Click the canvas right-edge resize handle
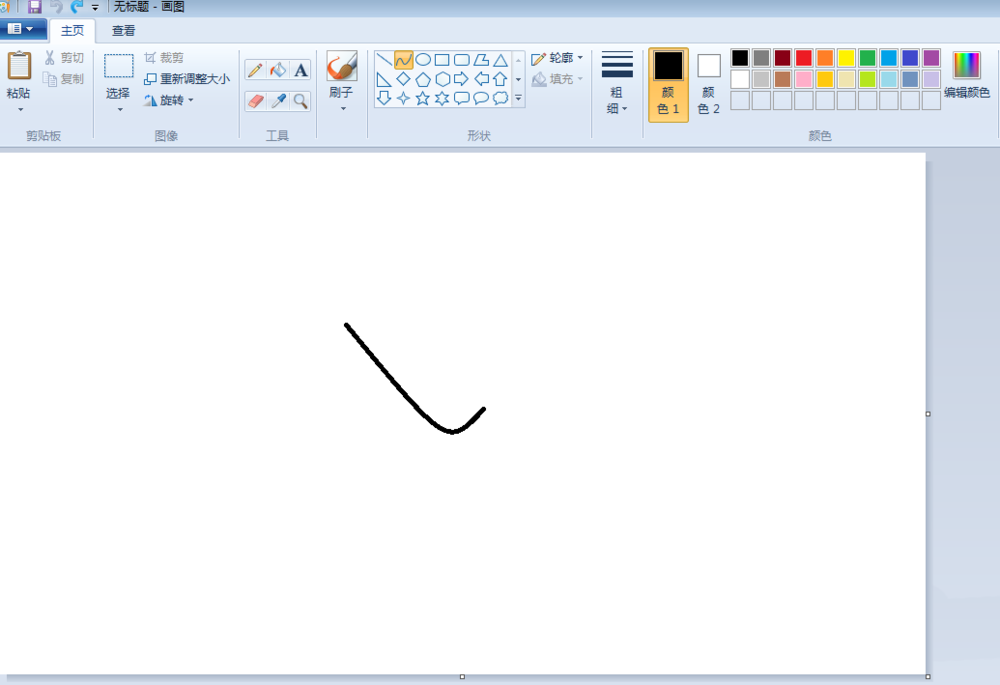 click(928, 414)
